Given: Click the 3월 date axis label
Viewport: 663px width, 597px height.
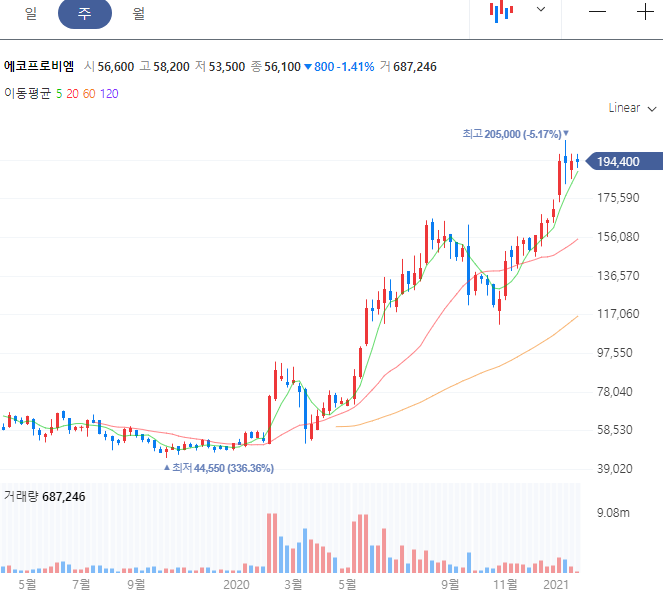Looking at the screenshot, I should (293, 585).
